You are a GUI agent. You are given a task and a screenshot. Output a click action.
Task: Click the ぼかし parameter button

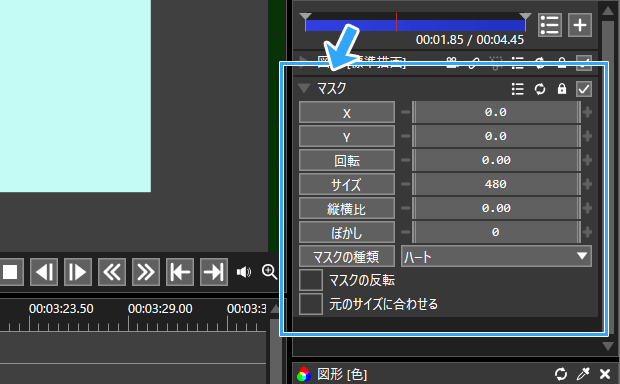347,232
